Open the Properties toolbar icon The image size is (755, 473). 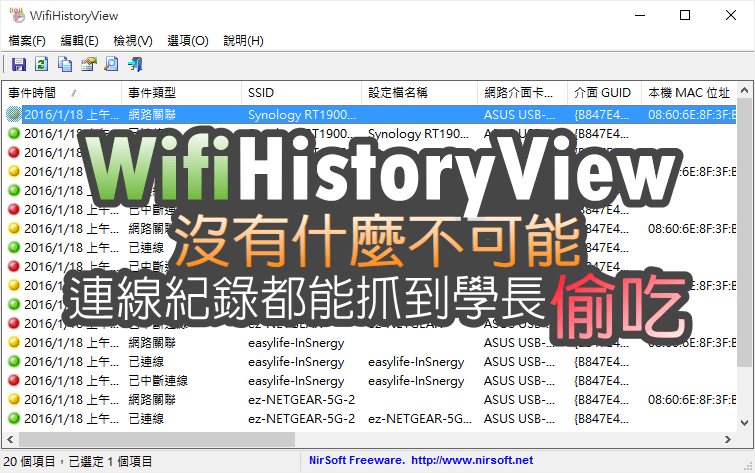tap(89, 64)
